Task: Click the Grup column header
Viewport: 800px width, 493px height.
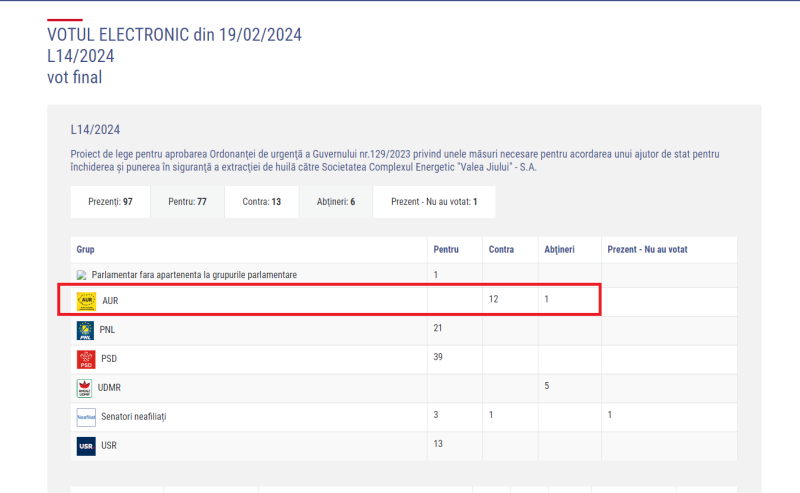Action: click(86, 249)
